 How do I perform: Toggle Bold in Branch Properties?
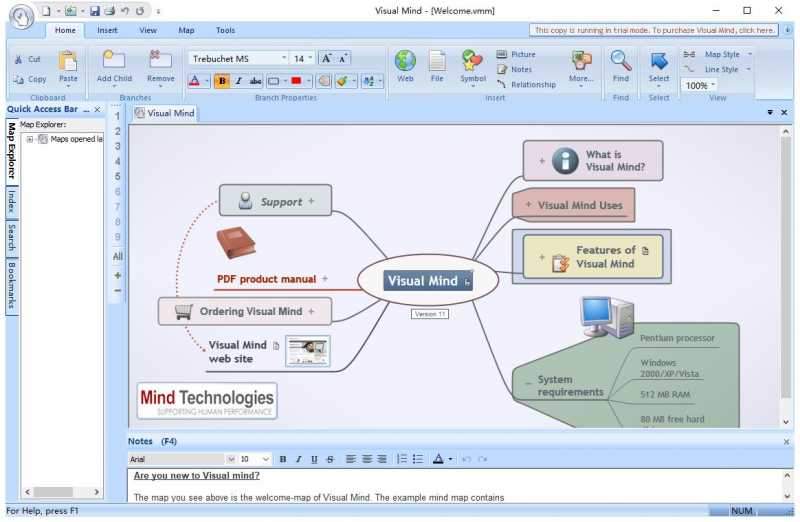(x=222, y=81)
